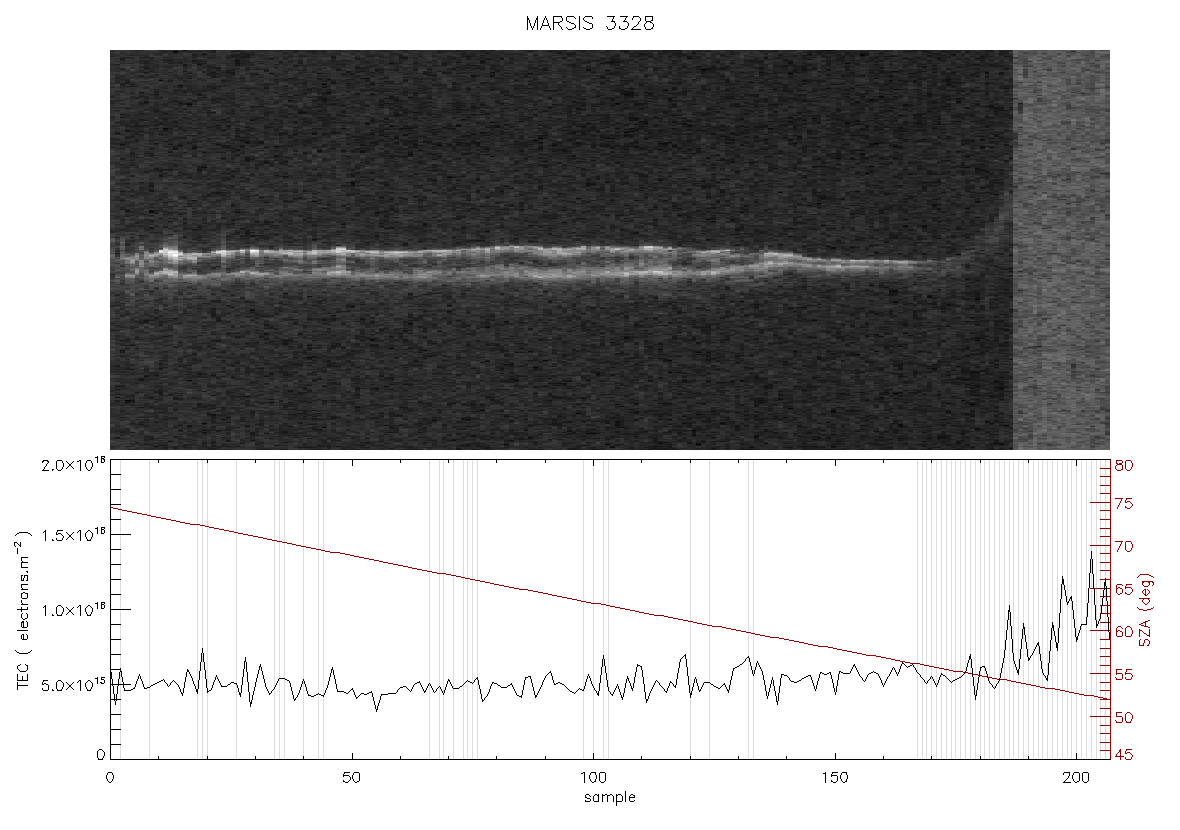Click the SZA tick label 70
Screen dimensions: 1180x830
pos(1124,546)
